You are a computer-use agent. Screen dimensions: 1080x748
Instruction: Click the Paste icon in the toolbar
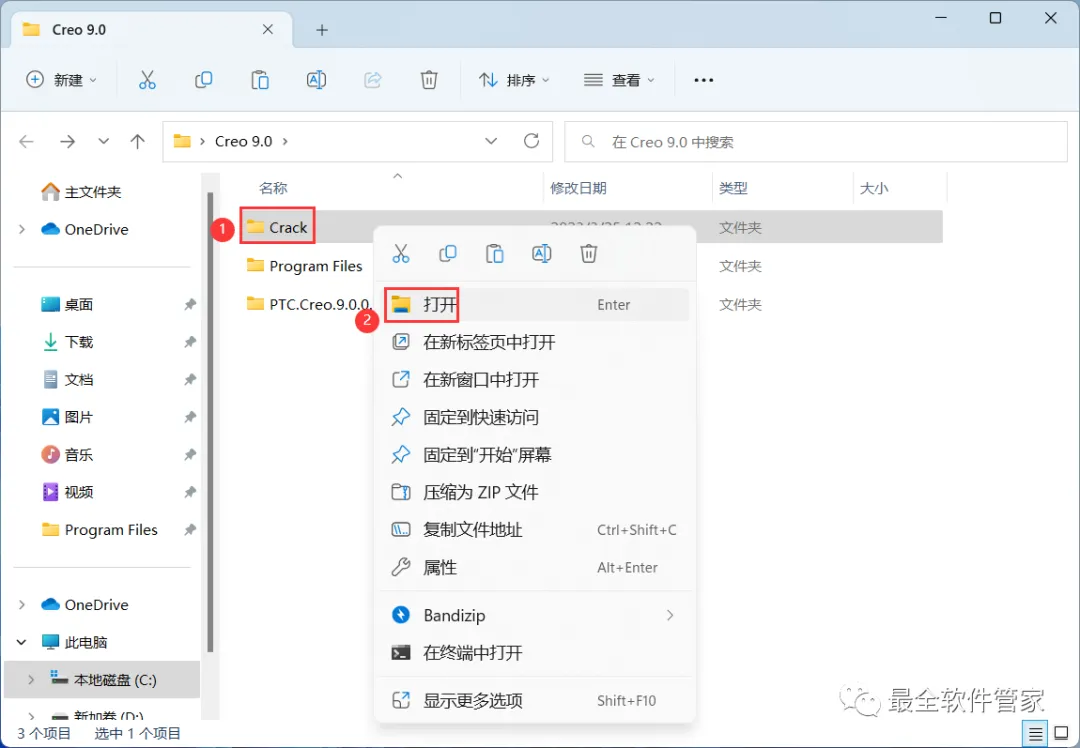(260, 80)
